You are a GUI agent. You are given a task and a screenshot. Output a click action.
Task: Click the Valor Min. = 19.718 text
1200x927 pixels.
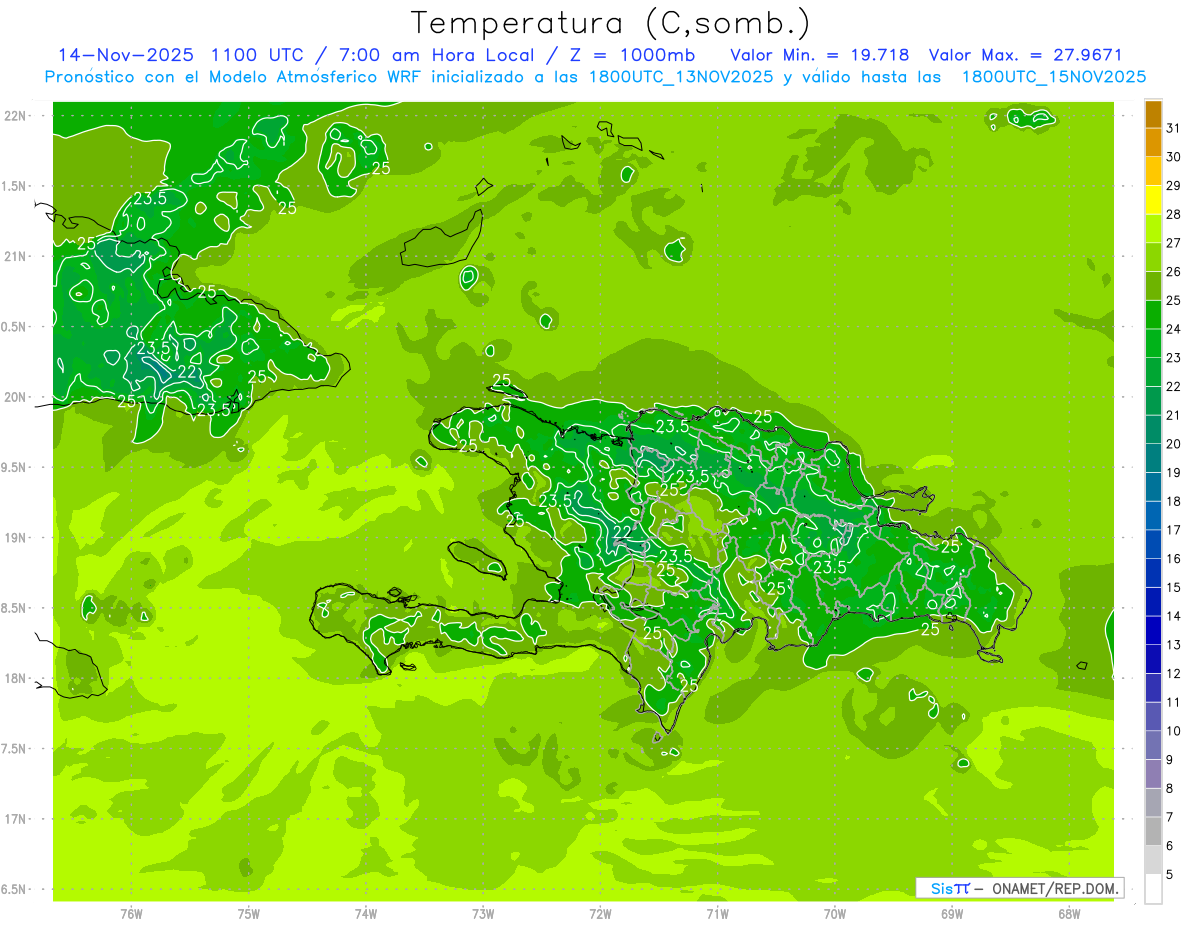coord(820,55)
